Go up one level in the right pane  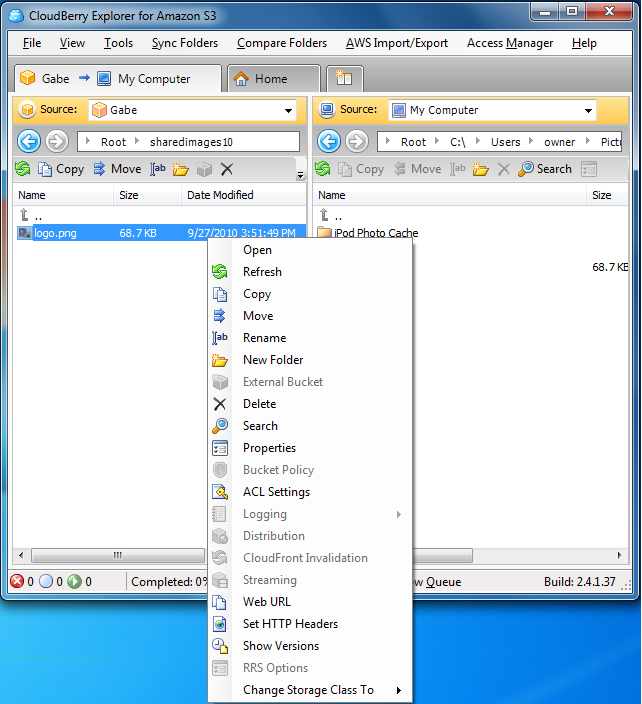click(x=330, y=216)
